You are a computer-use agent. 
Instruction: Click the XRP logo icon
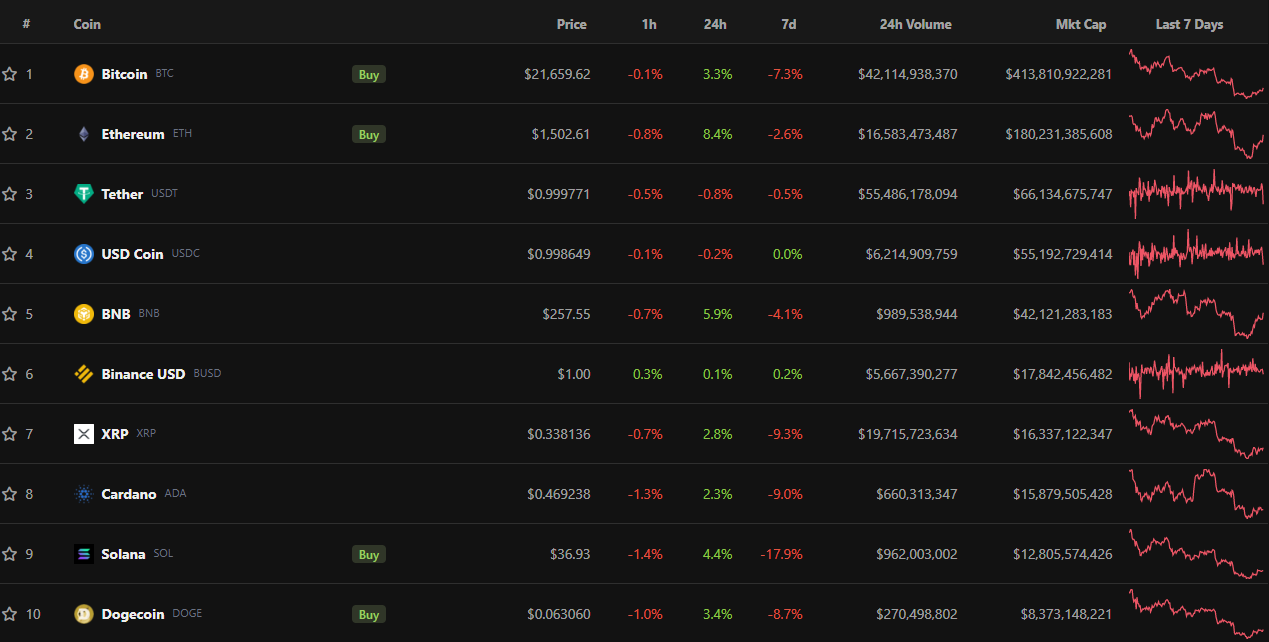point(84,434)
